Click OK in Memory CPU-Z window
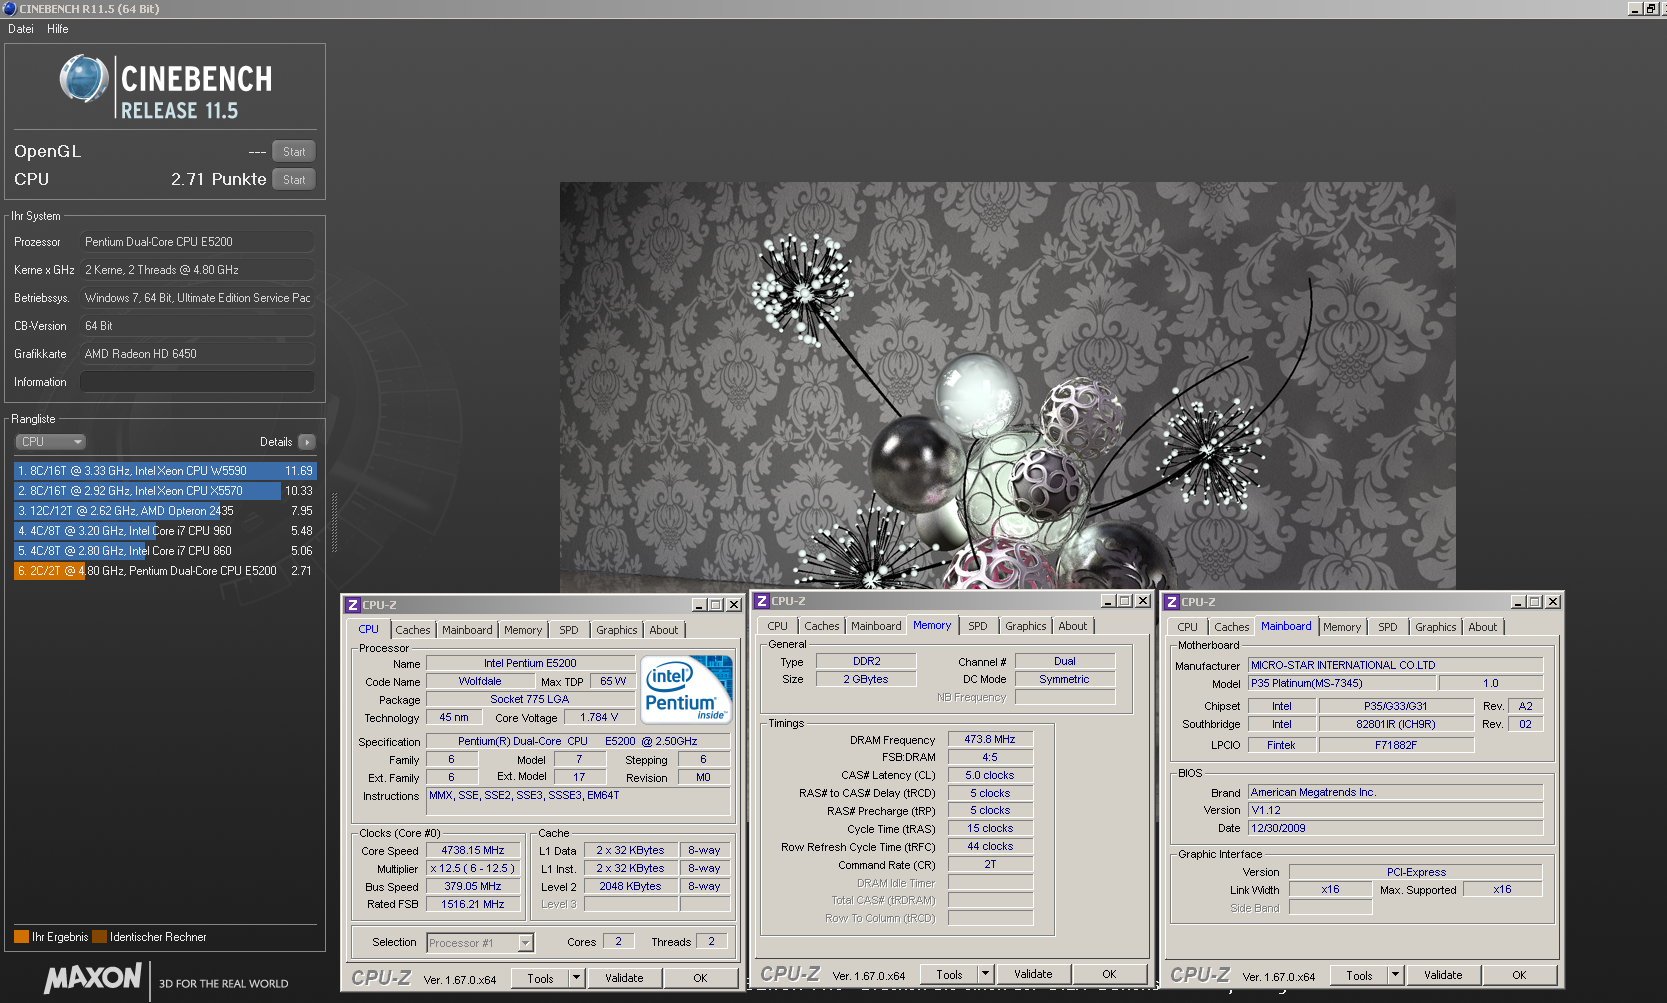 click(1110, 974)
